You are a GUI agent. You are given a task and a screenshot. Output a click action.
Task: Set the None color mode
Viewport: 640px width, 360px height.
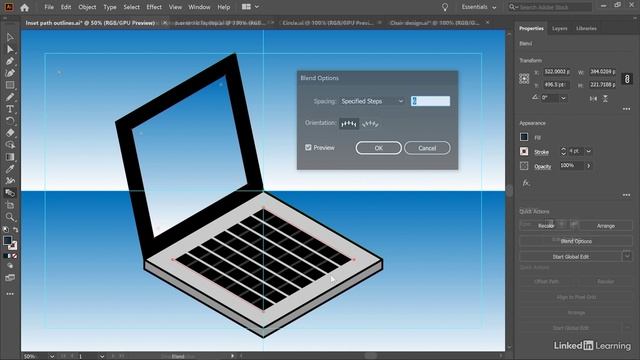coord(15,256)
